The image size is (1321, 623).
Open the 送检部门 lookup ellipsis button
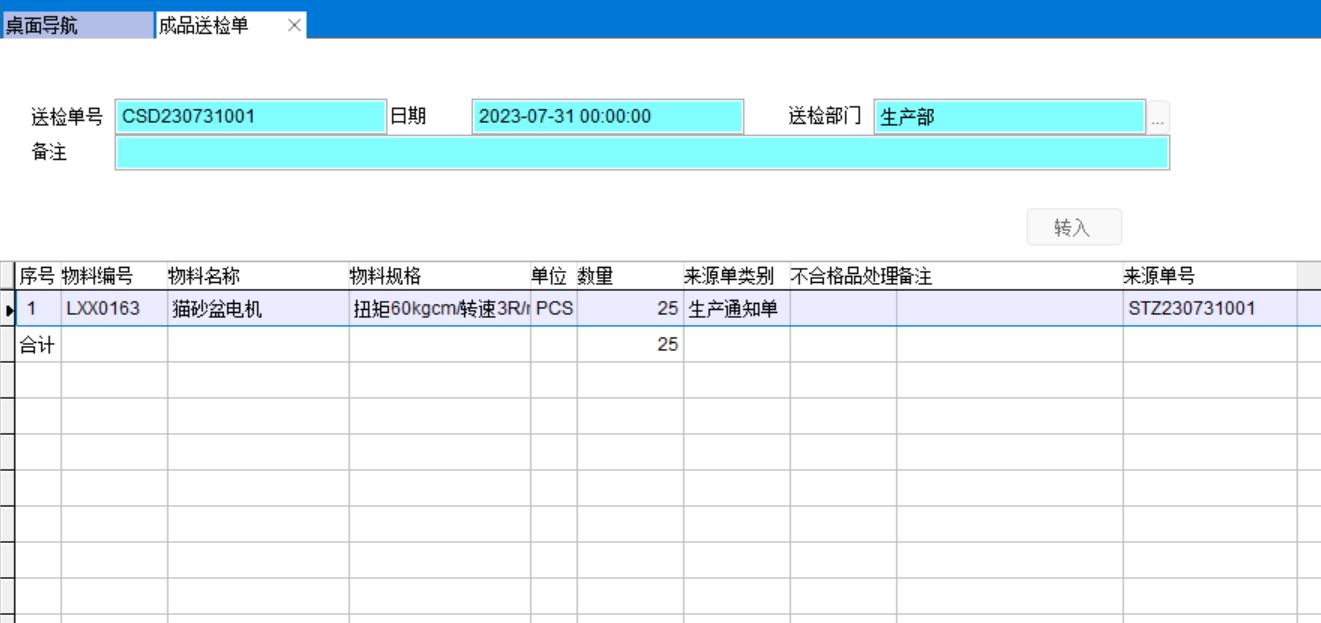tap(1157, 118)
